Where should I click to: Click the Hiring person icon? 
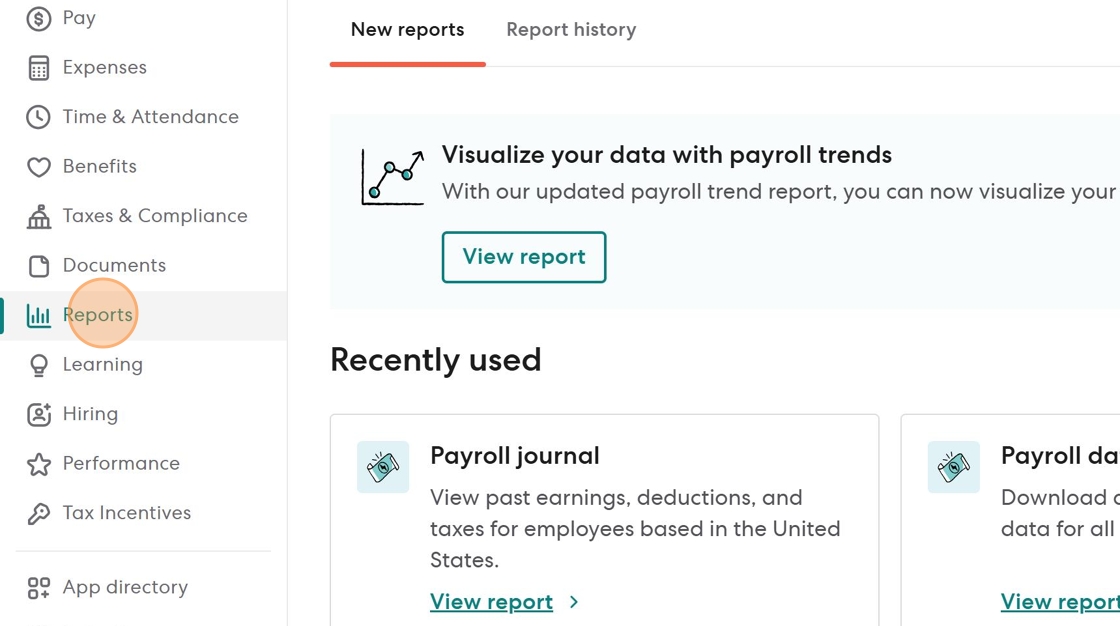pyautogui.click(x=38, y=414)
